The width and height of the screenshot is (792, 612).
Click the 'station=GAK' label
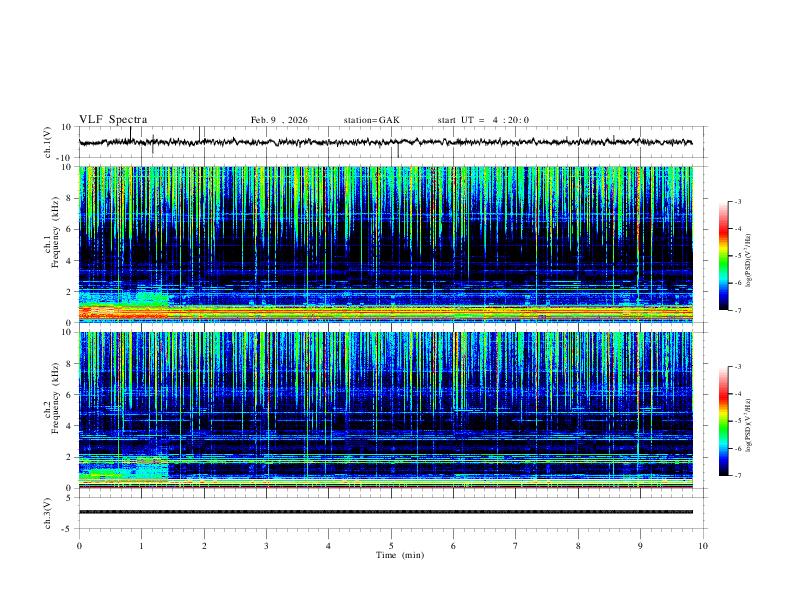pos(371,120)
